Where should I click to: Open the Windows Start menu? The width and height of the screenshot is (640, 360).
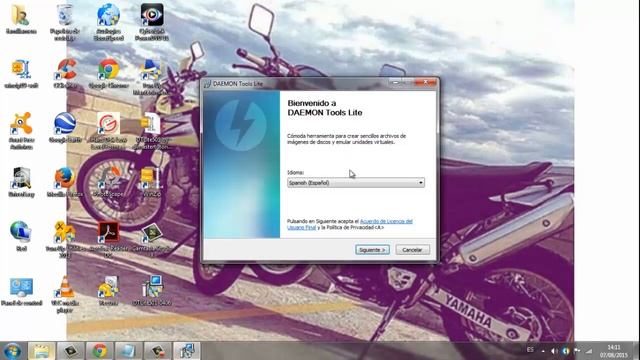coord(12,351)
